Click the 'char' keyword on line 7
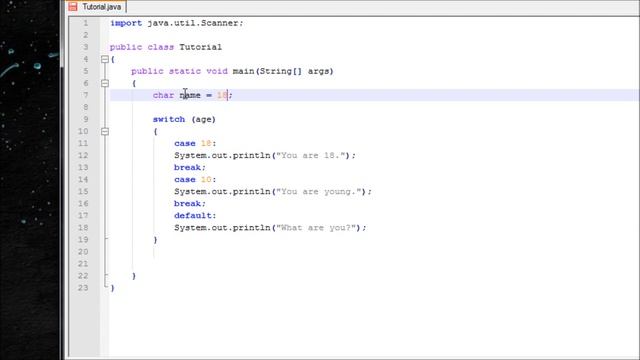Image resolution: width=640 pixels, height=360 pixels. 163,95
